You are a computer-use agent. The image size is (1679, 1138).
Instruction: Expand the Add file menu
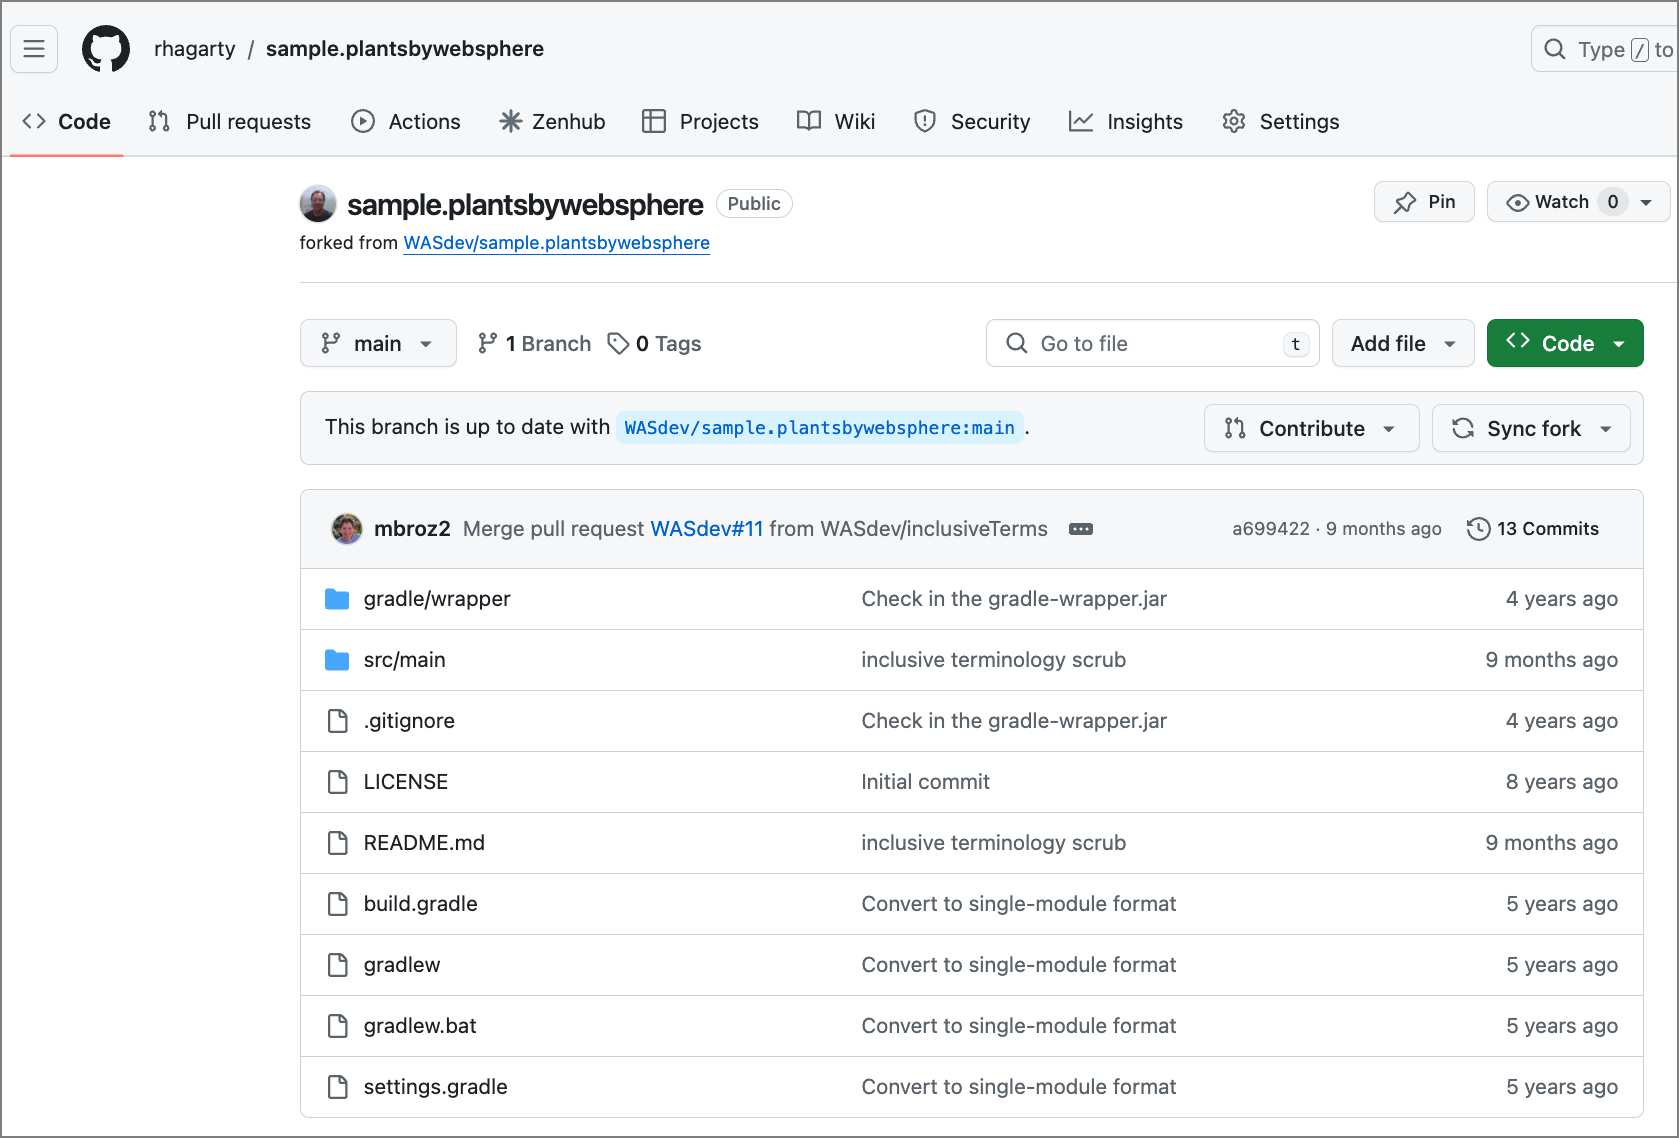click(1402, 344)
